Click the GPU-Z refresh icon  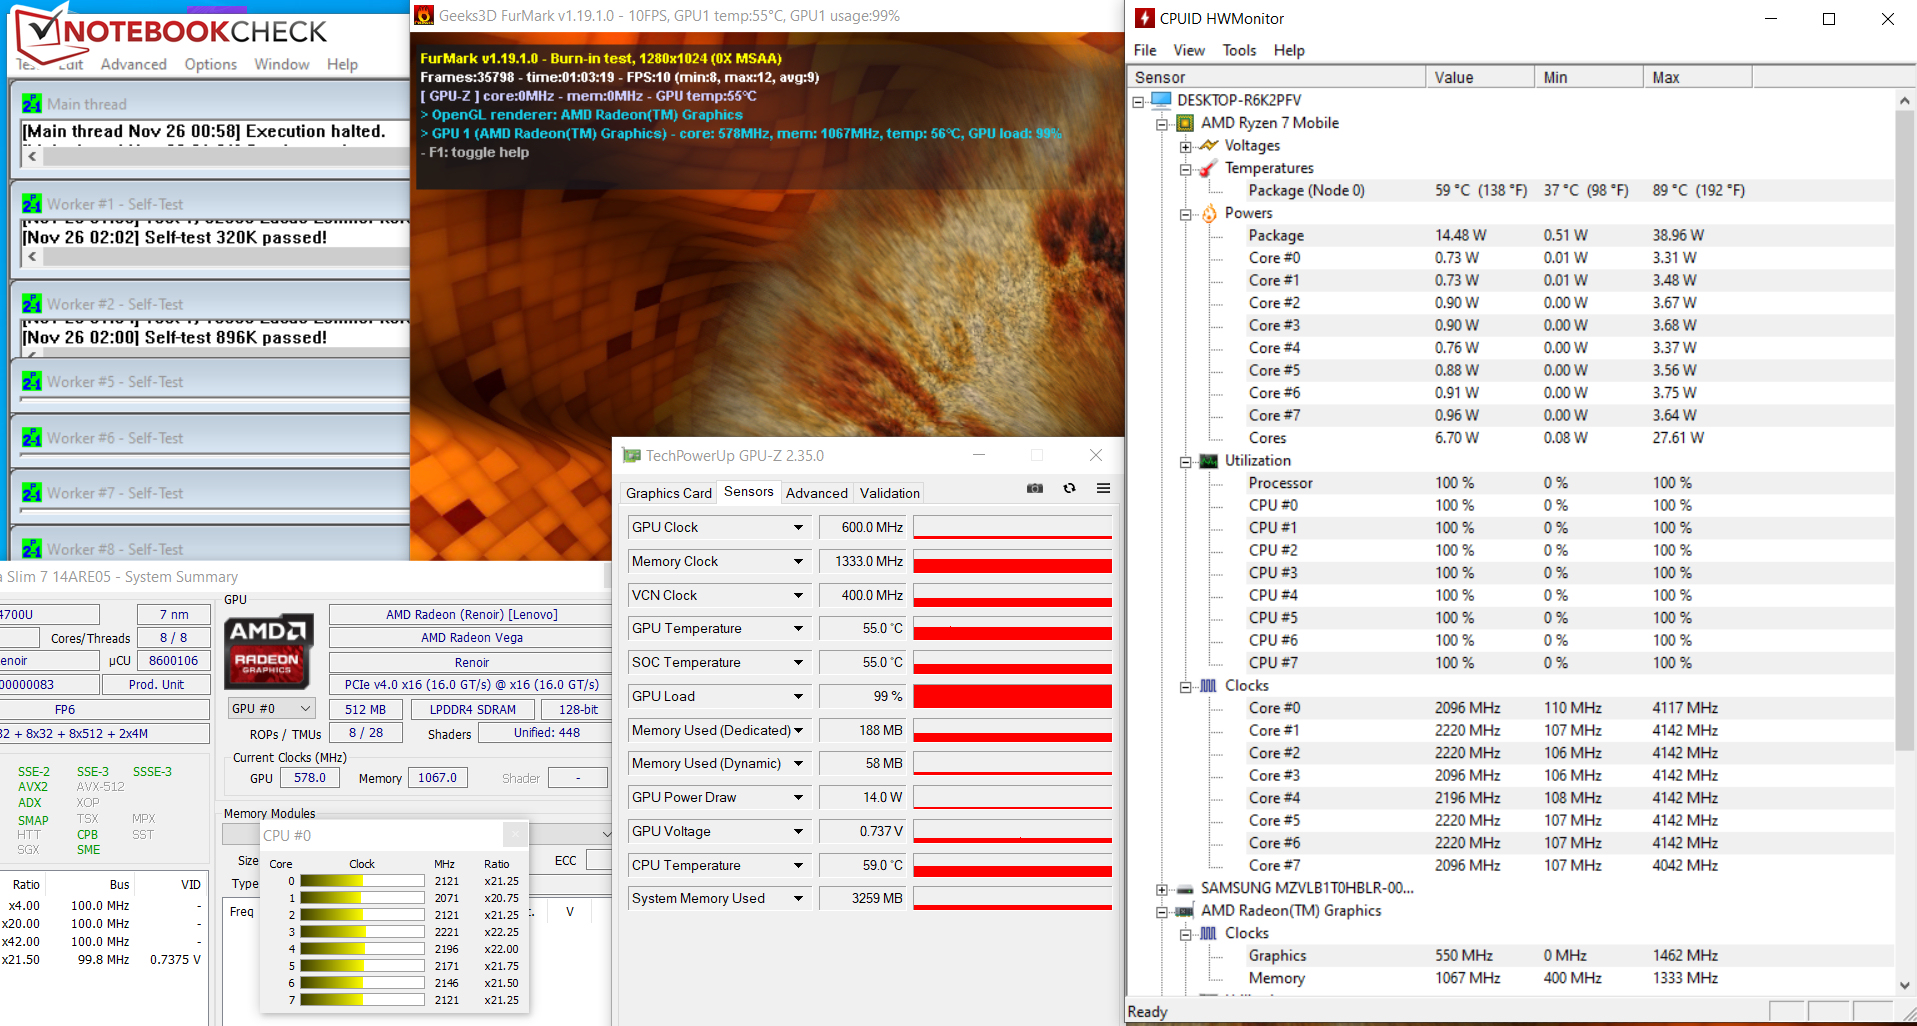[x=1069, y=488]
